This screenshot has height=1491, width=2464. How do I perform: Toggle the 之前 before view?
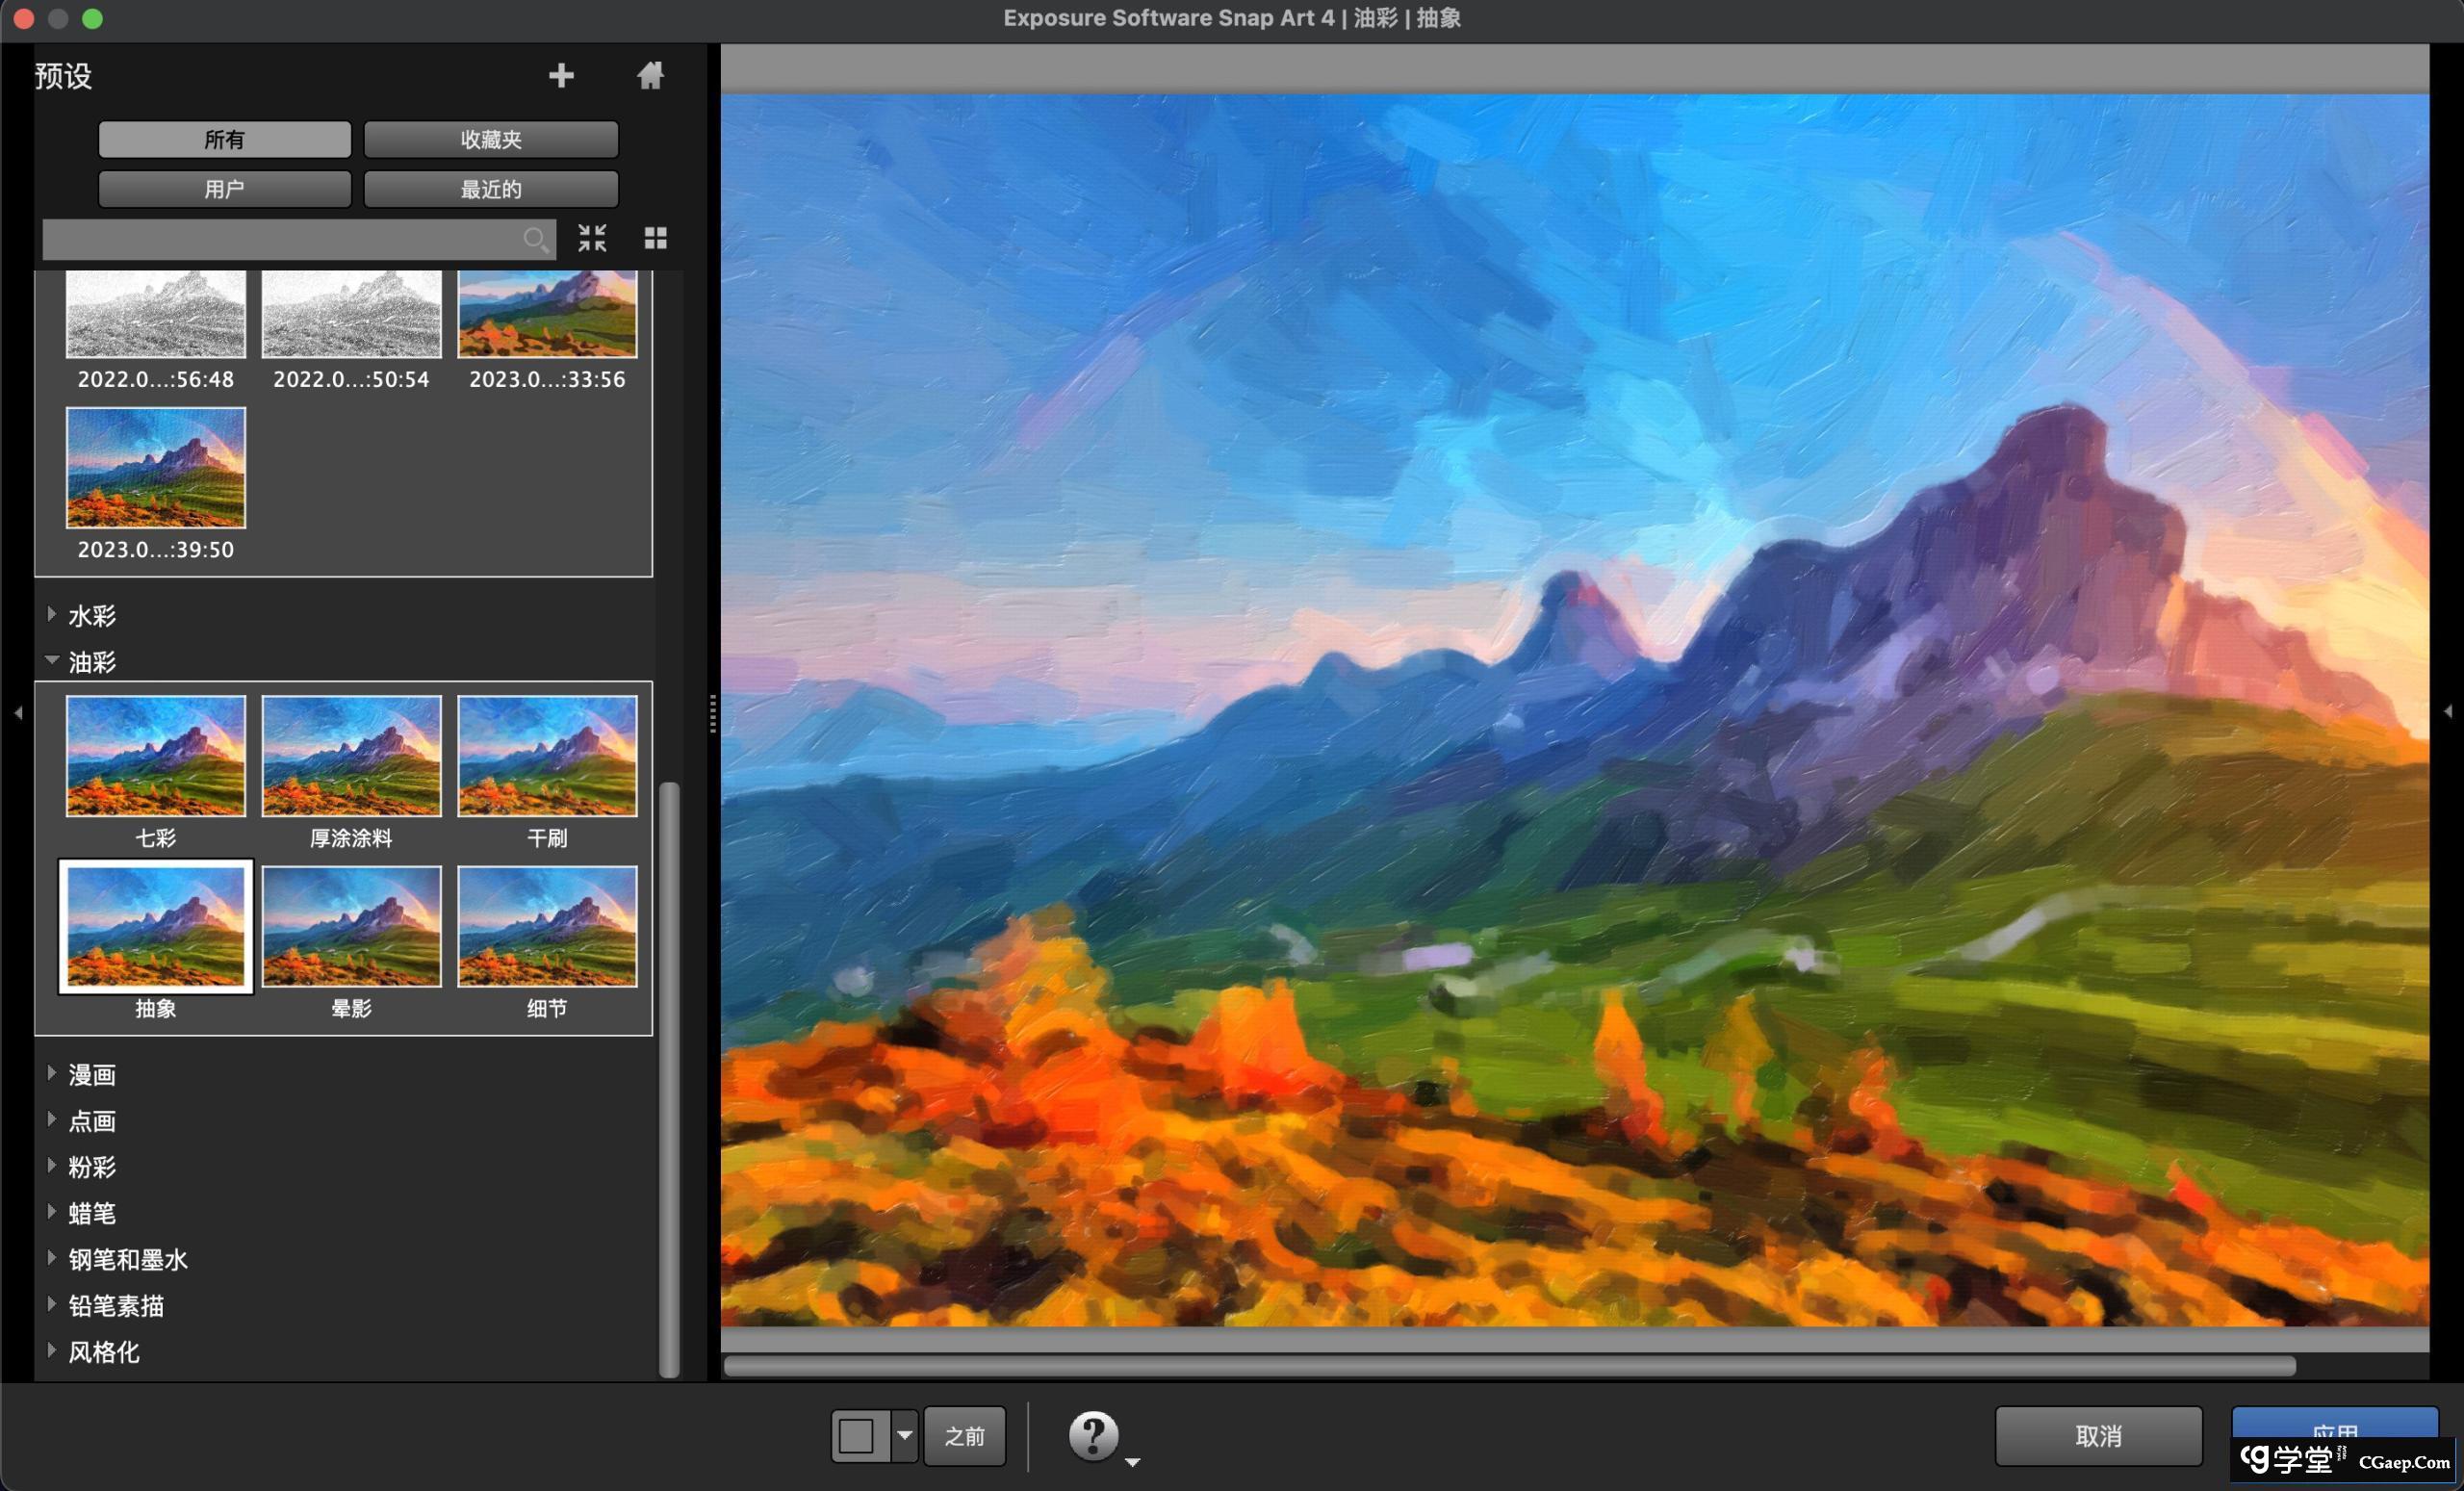click(x=964, y=1436)
